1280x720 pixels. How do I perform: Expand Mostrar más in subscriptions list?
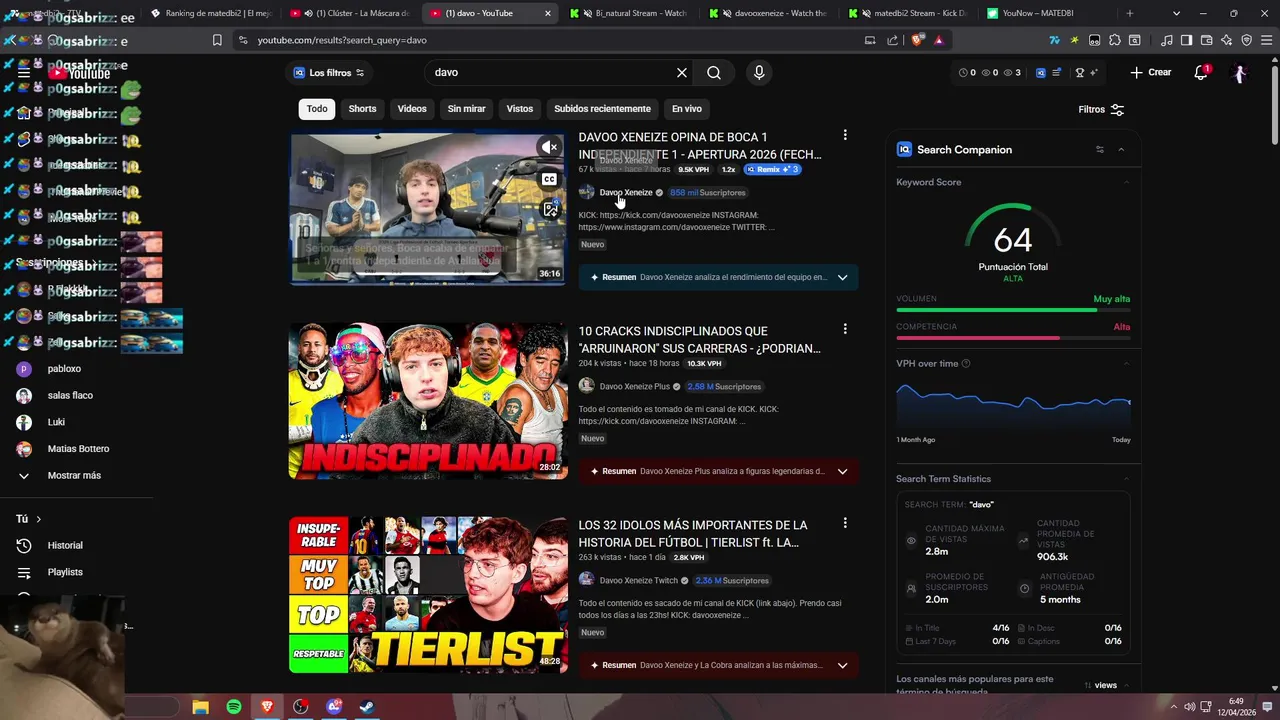coord(74,476)
